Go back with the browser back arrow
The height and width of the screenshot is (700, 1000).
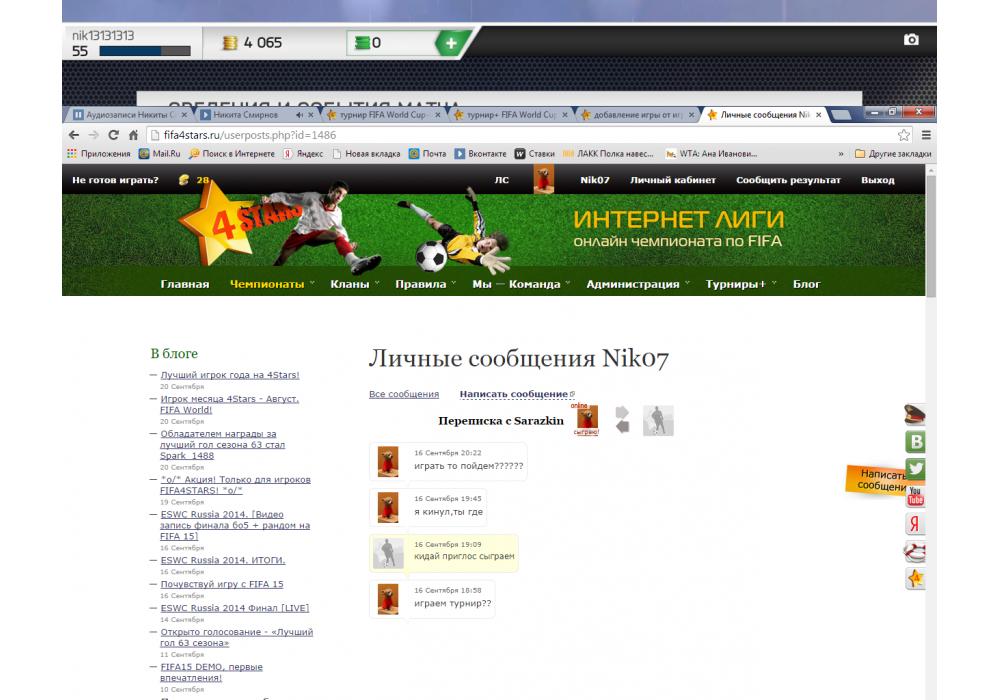pos(74,135)
